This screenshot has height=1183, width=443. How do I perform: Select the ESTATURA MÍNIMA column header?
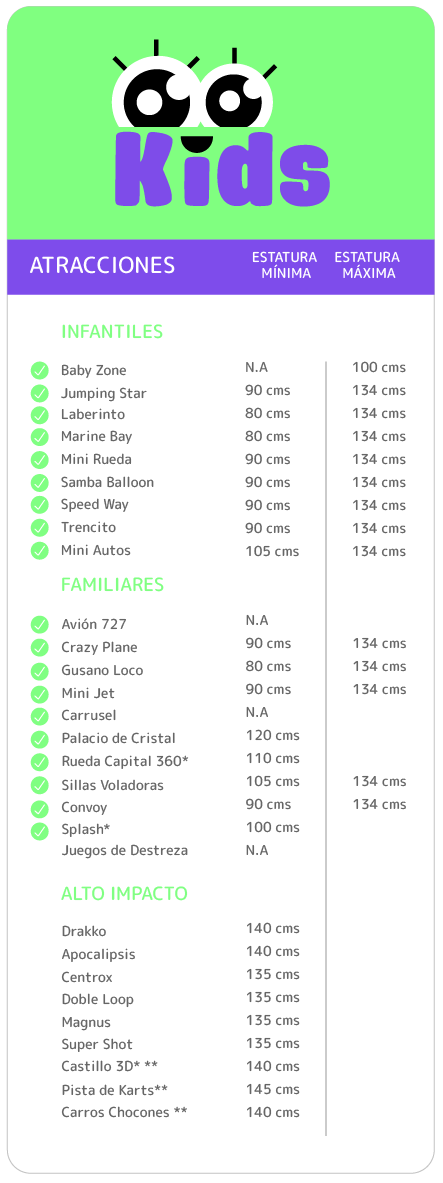(x=285, y=266)
